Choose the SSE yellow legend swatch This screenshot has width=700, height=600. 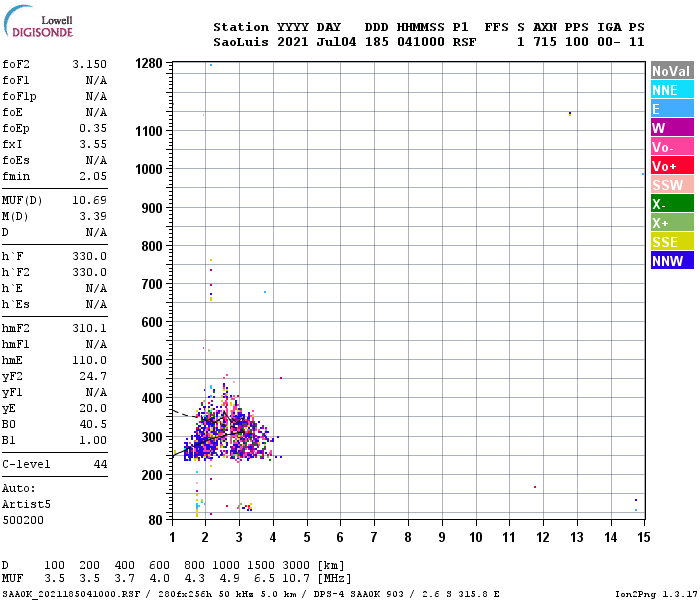pos(672,242)
